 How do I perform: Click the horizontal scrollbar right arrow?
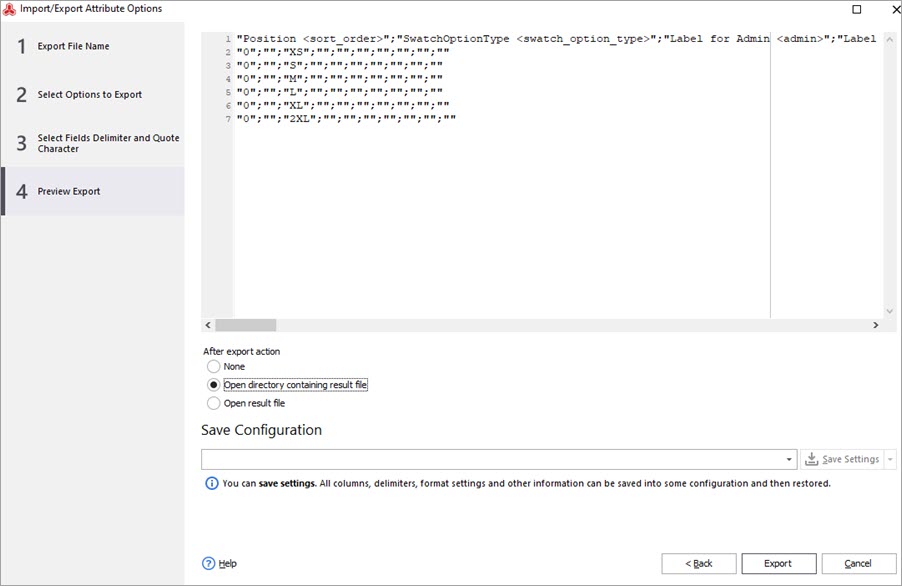(876, 325)
